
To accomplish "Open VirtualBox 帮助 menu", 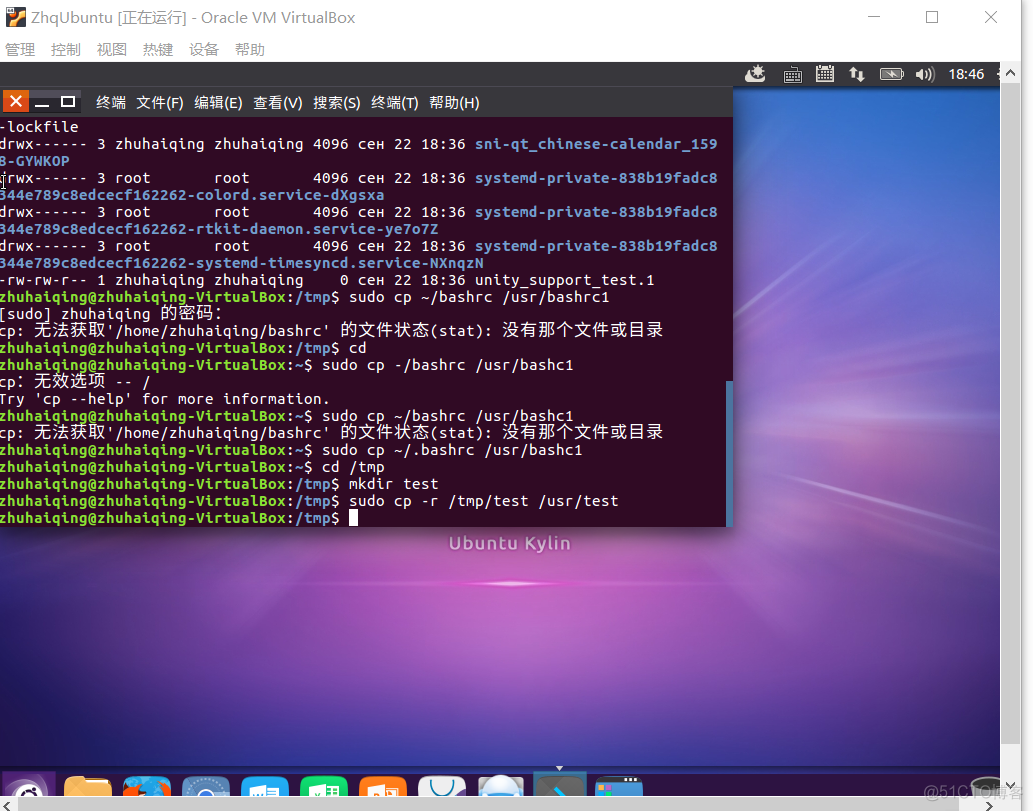I will tap(250, 49).
